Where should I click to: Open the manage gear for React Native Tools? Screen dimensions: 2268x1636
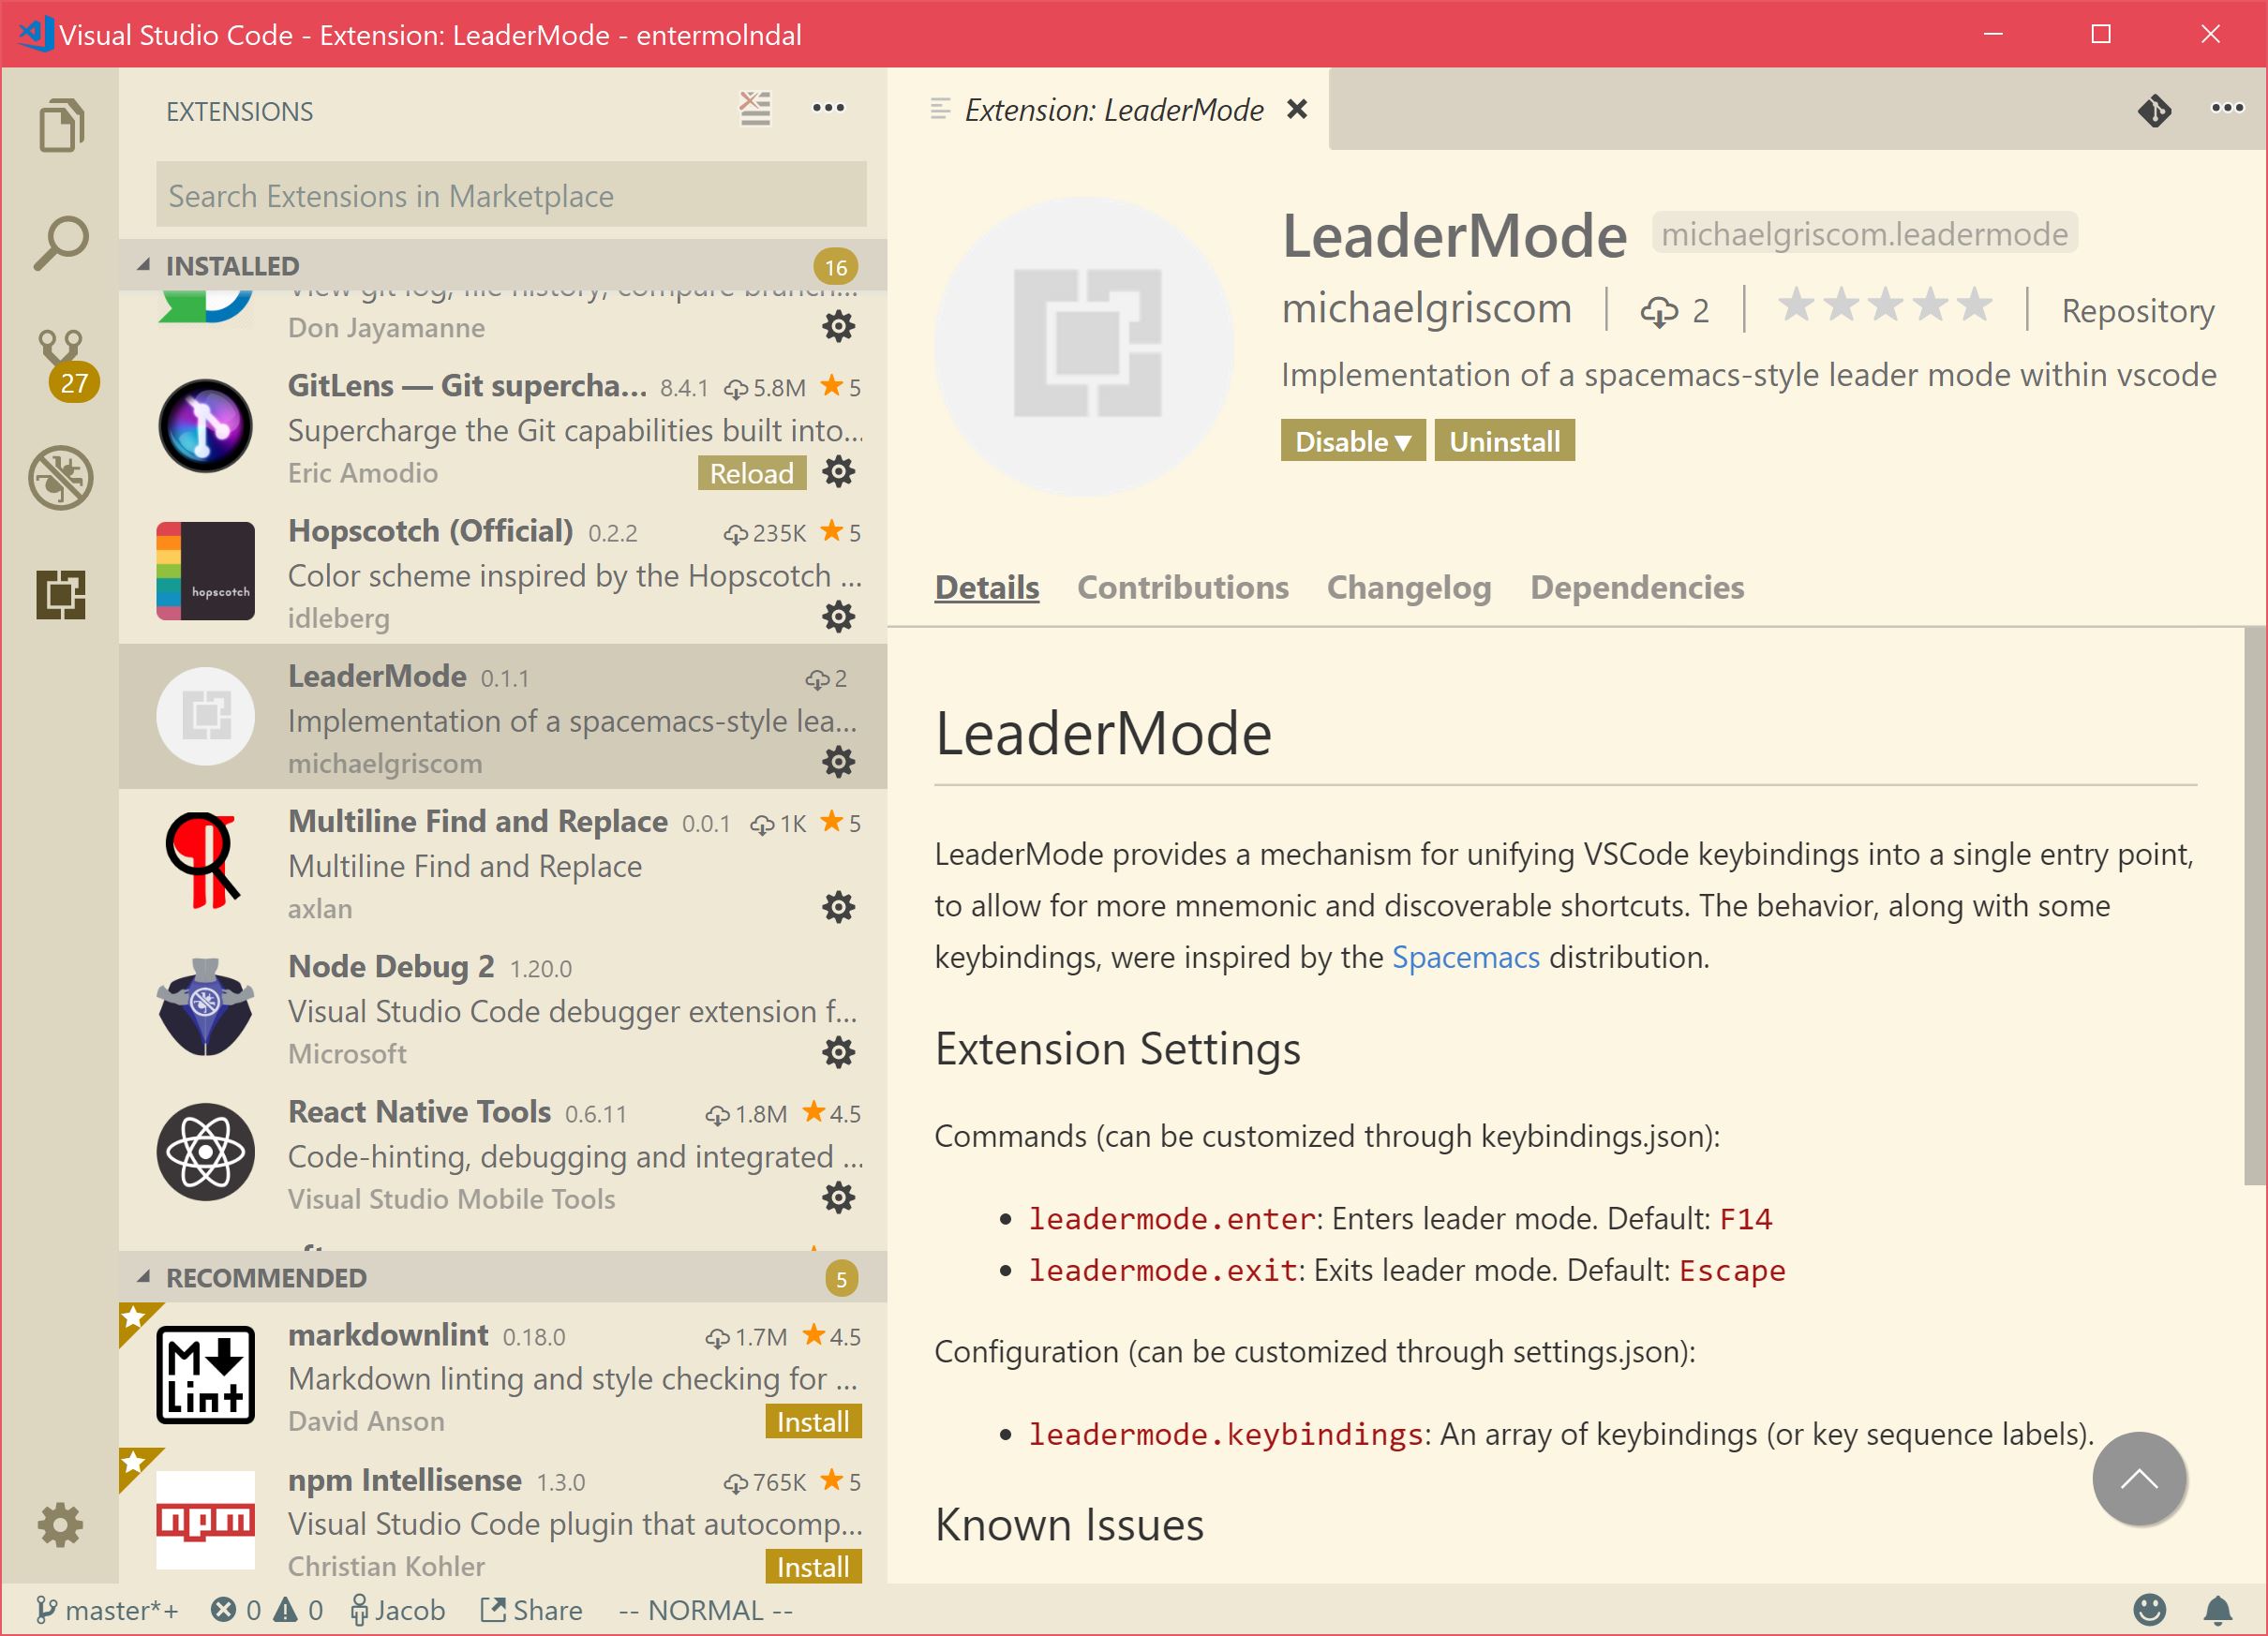tap(838, 1197)
